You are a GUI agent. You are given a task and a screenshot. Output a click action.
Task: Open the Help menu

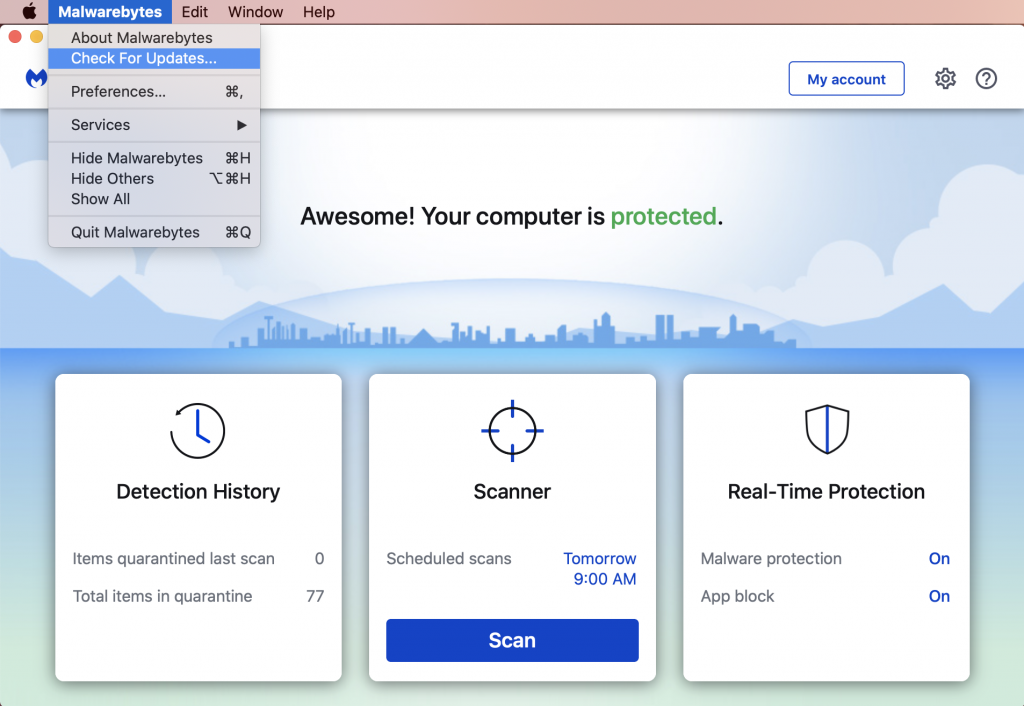(x=319, y=12)
